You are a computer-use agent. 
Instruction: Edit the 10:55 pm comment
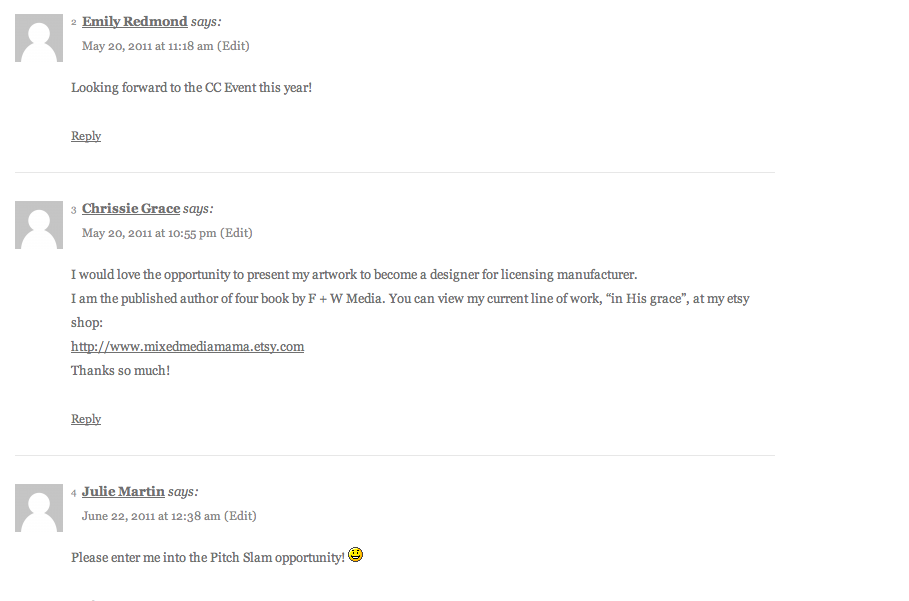[x=236, y=233]
